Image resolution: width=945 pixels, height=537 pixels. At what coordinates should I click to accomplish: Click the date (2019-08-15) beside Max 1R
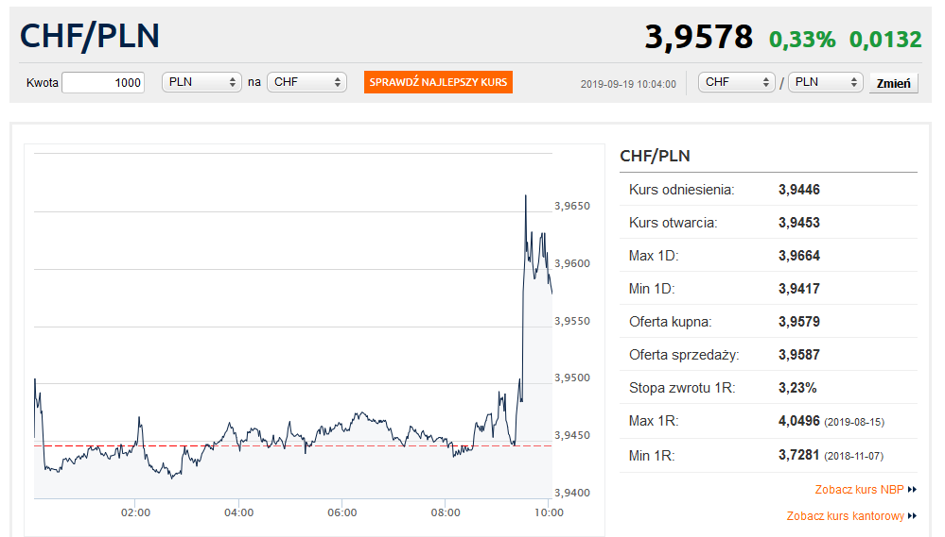(x=854, y=422)
